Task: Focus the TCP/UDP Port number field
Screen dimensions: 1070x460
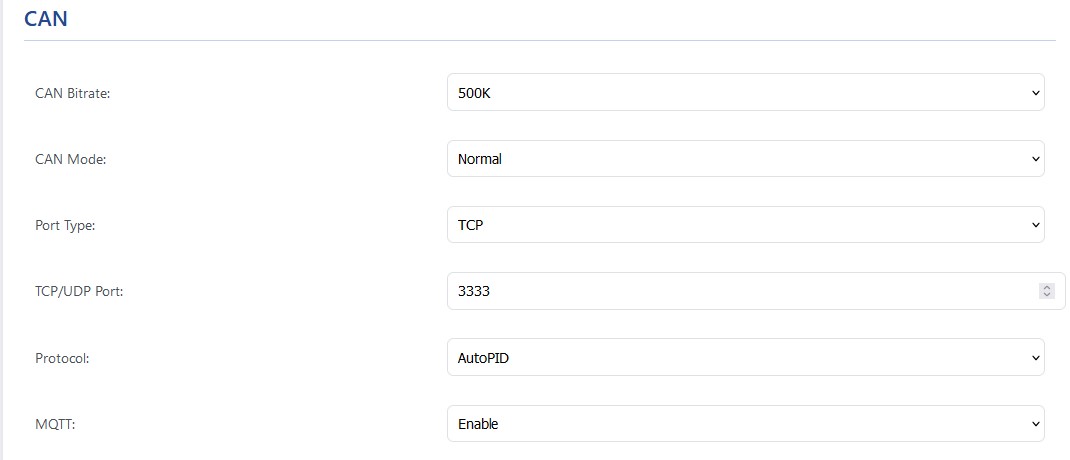Action: pos(740,291)
